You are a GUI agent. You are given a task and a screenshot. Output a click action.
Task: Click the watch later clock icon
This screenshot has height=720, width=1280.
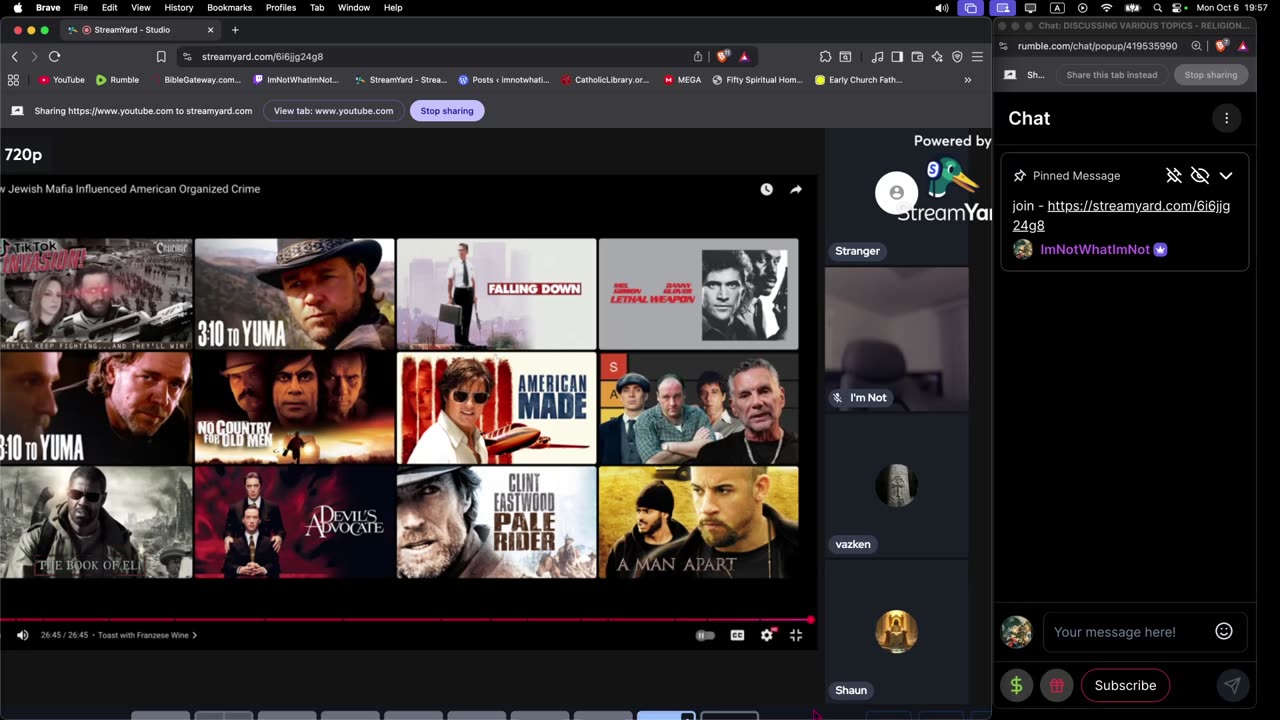766,189
